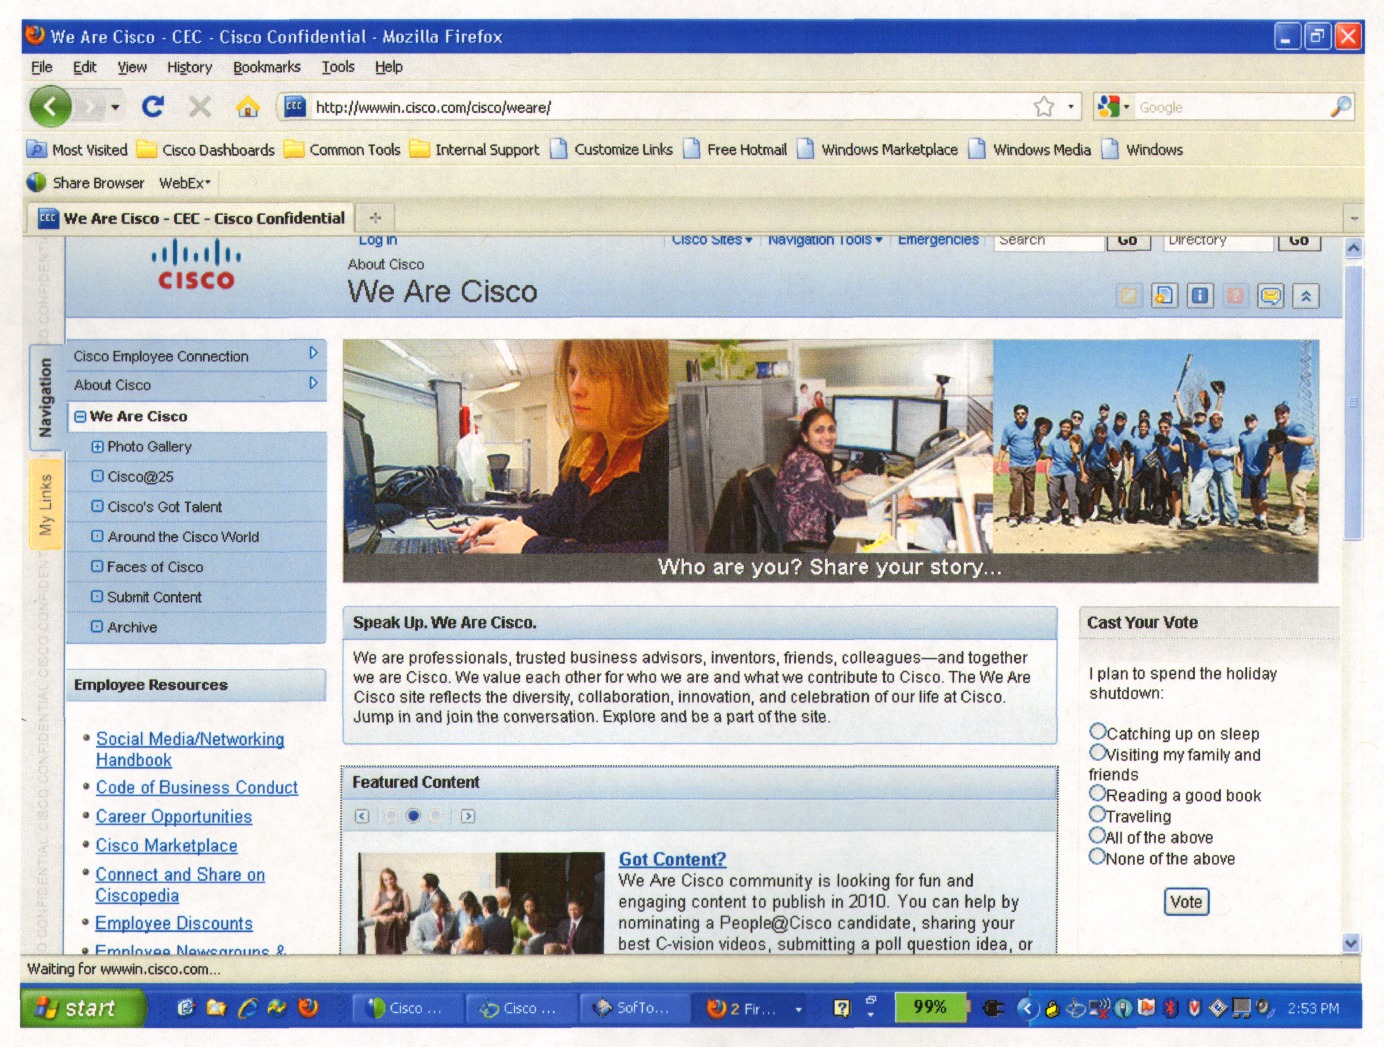Click the Firefox back arrow button
1384x1047 pixels.
(x=49, y=107)
